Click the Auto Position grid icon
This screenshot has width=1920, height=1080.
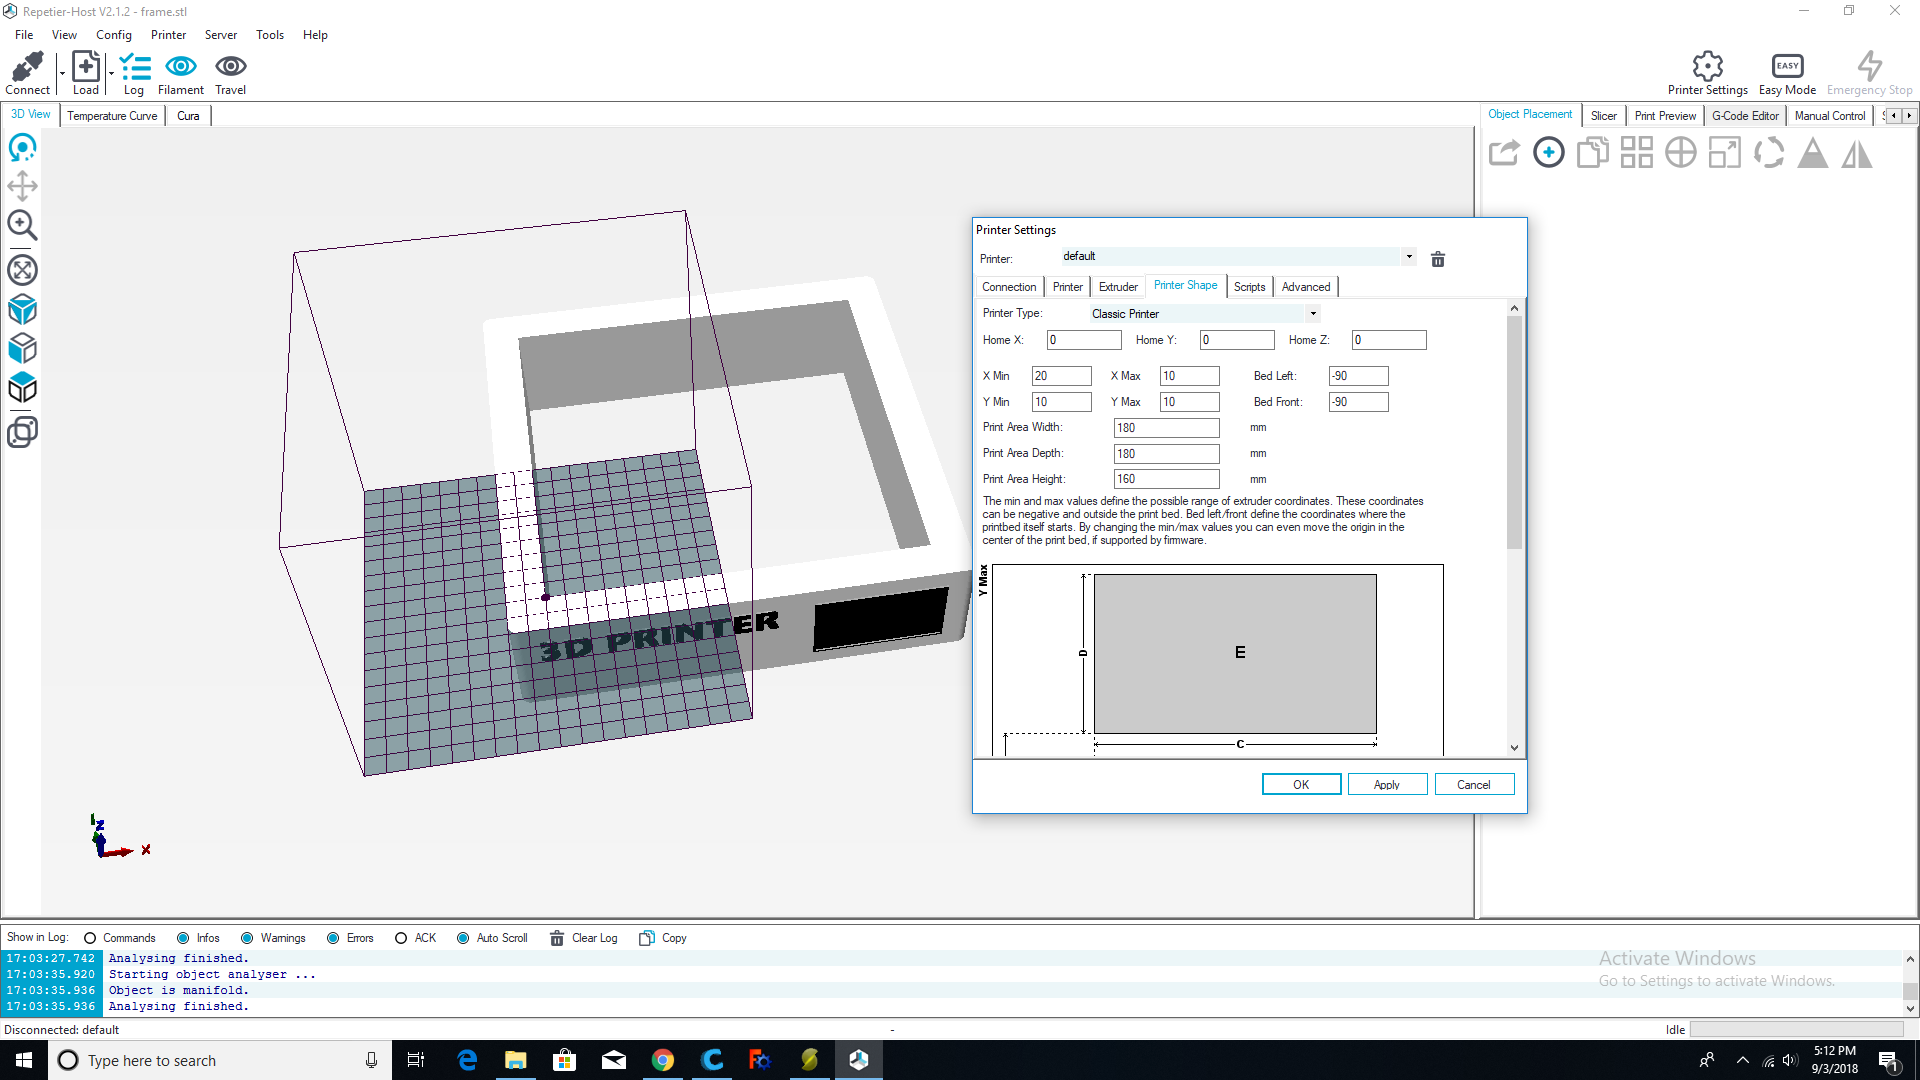(x=1636, y=153)
